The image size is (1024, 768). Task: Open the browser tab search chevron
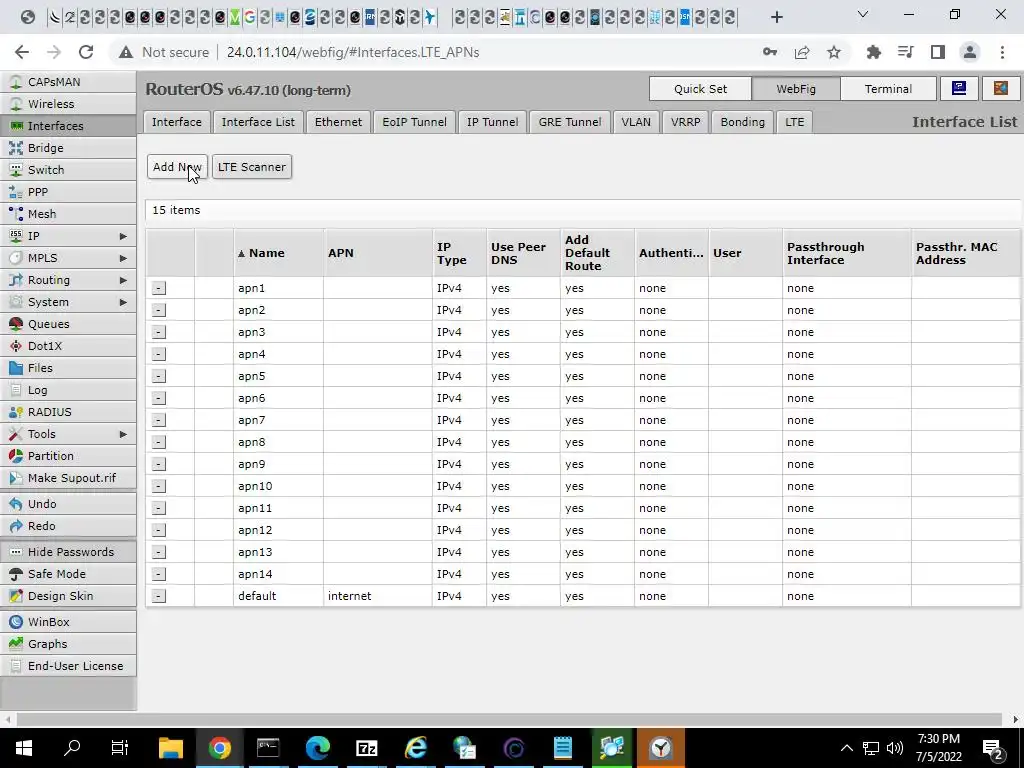click(x=863, y=15)
